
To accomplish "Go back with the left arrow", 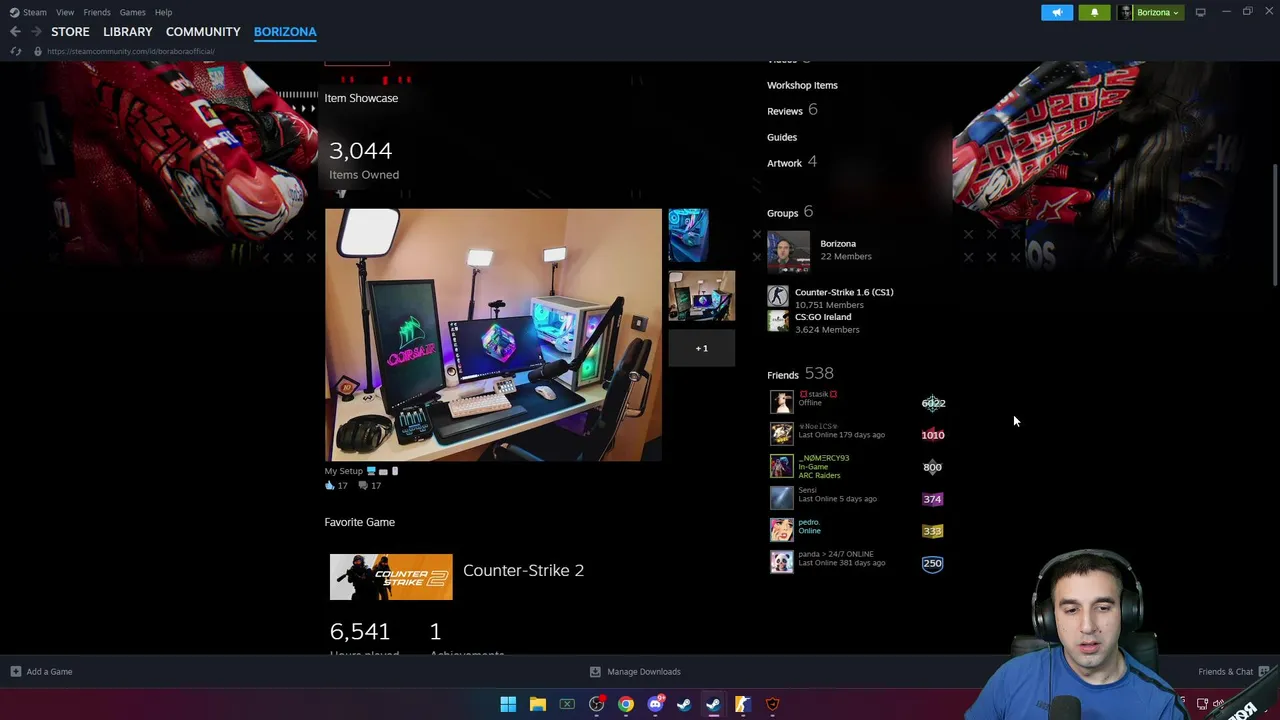I will [15, 32].
